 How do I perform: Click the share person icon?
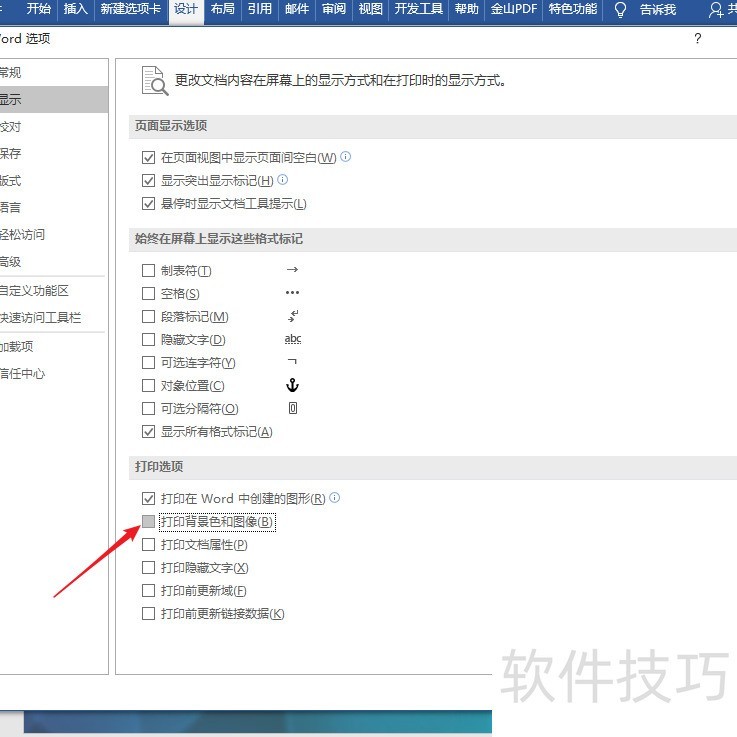[716, 10]
